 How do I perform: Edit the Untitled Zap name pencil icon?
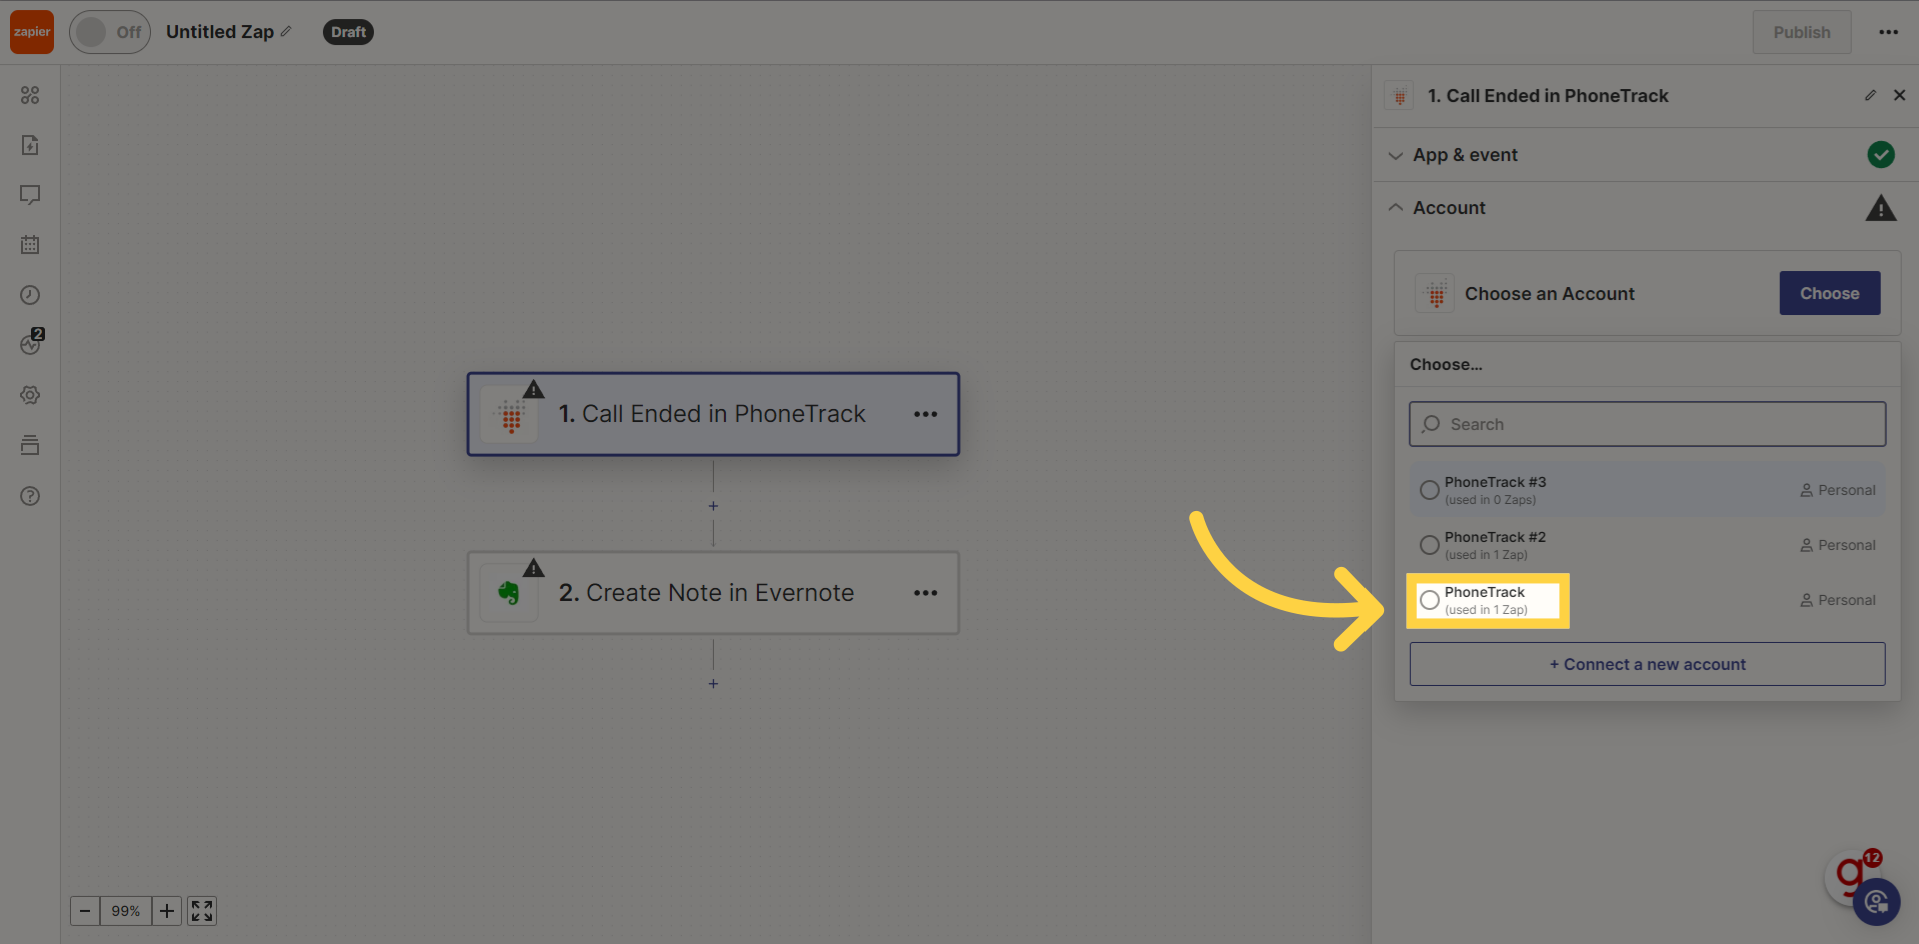click(x=286, y=32)
